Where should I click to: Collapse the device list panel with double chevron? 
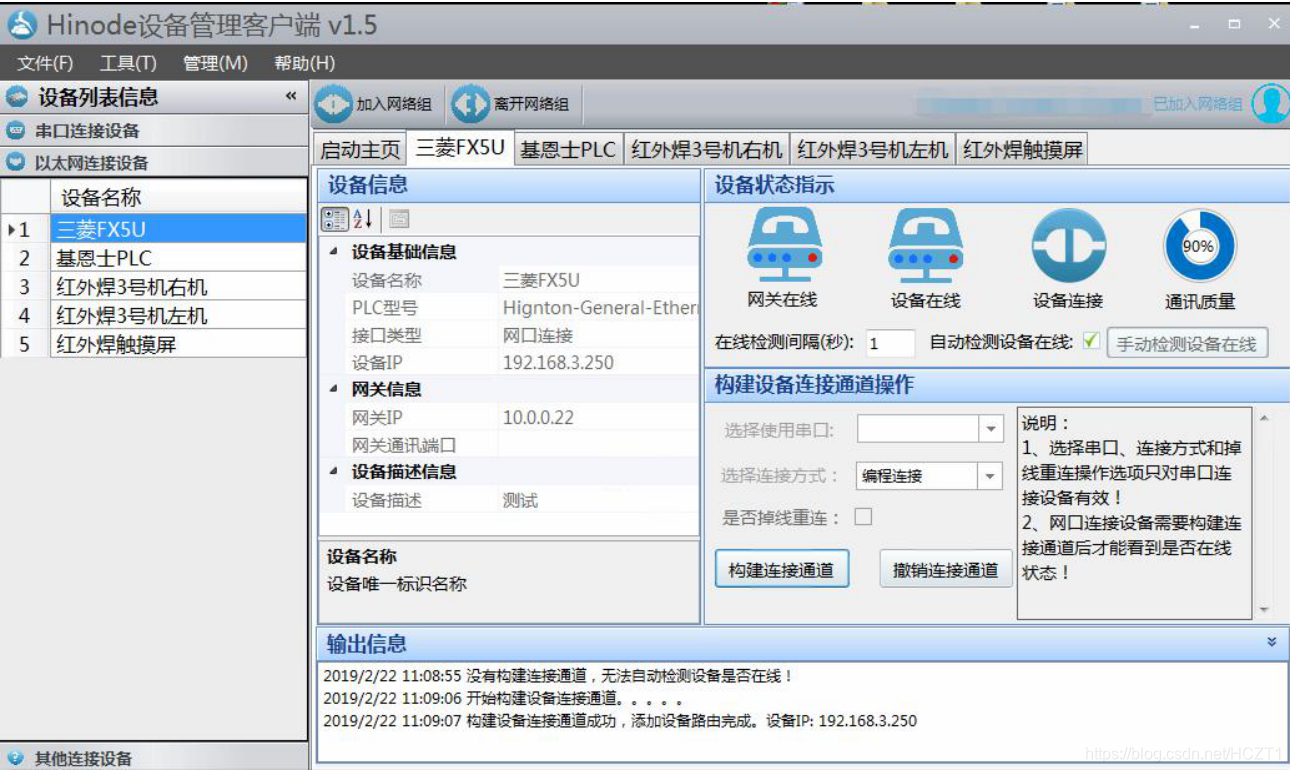(x=291, y=97)
